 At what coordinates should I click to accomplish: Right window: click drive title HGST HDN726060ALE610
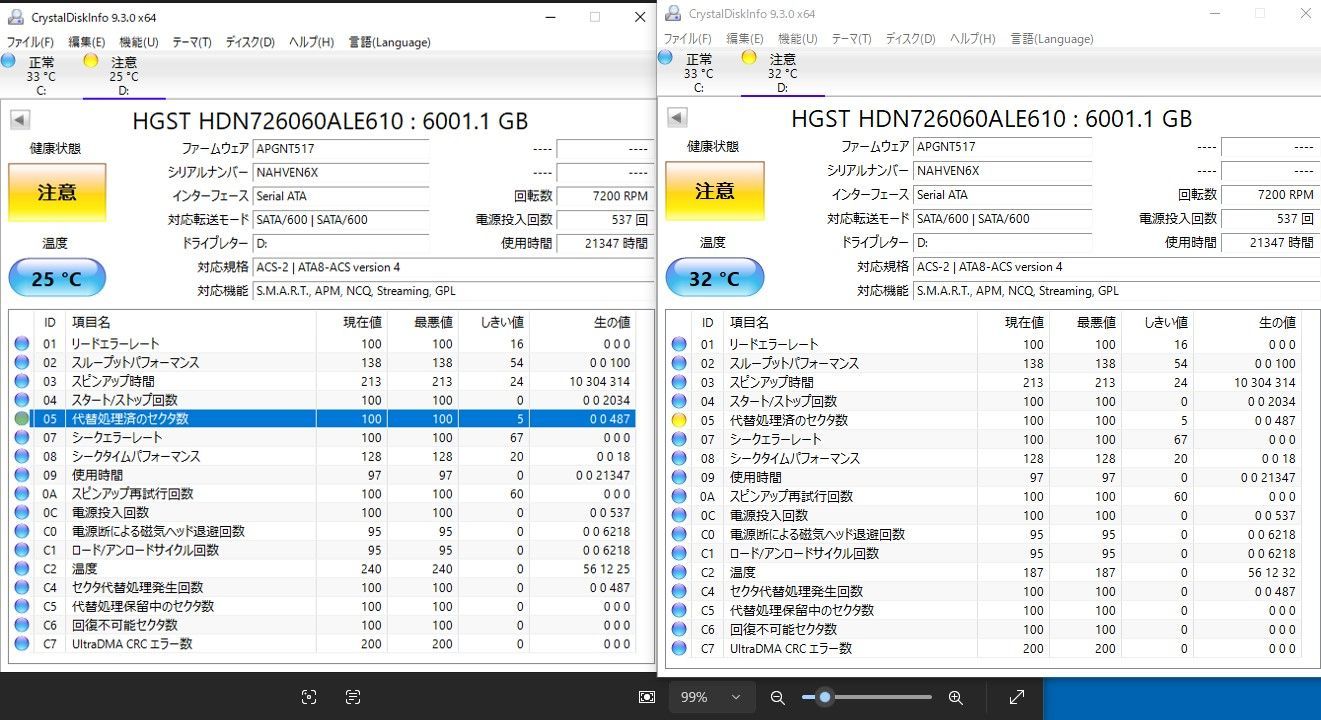[x=992, y=118]
